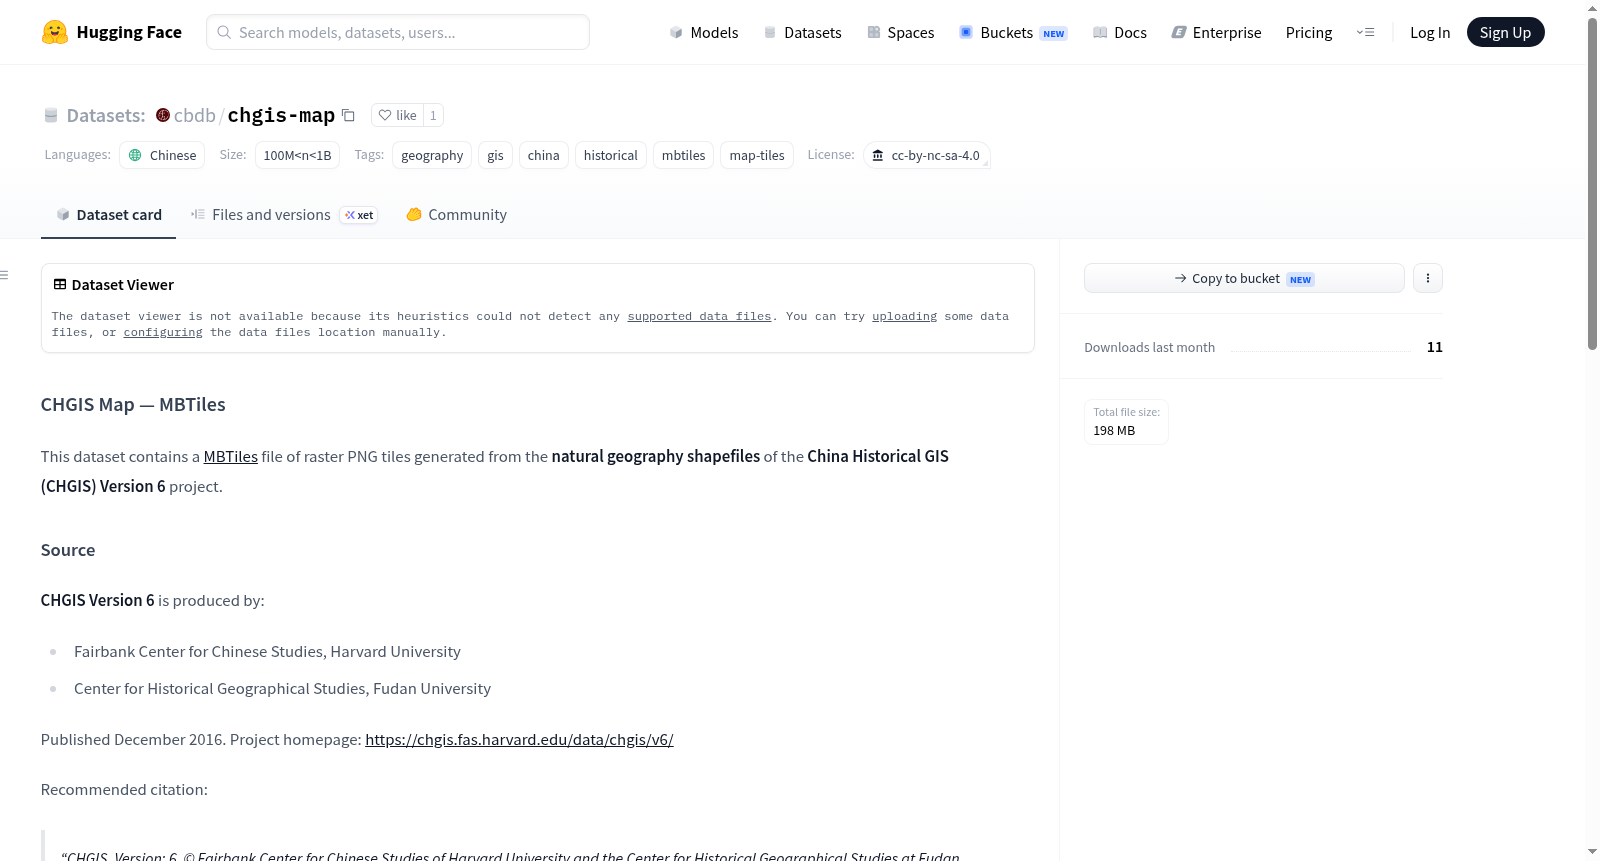Open Buckets in the navigation bar
Screen dimensions: 1600x861
[1013, 32]
